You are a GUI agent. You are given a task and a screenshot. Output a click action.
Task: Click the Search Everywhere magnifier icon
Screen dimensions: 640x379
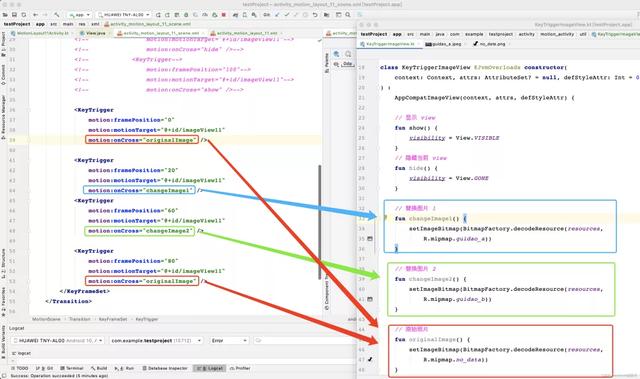(x=348, y=15)
